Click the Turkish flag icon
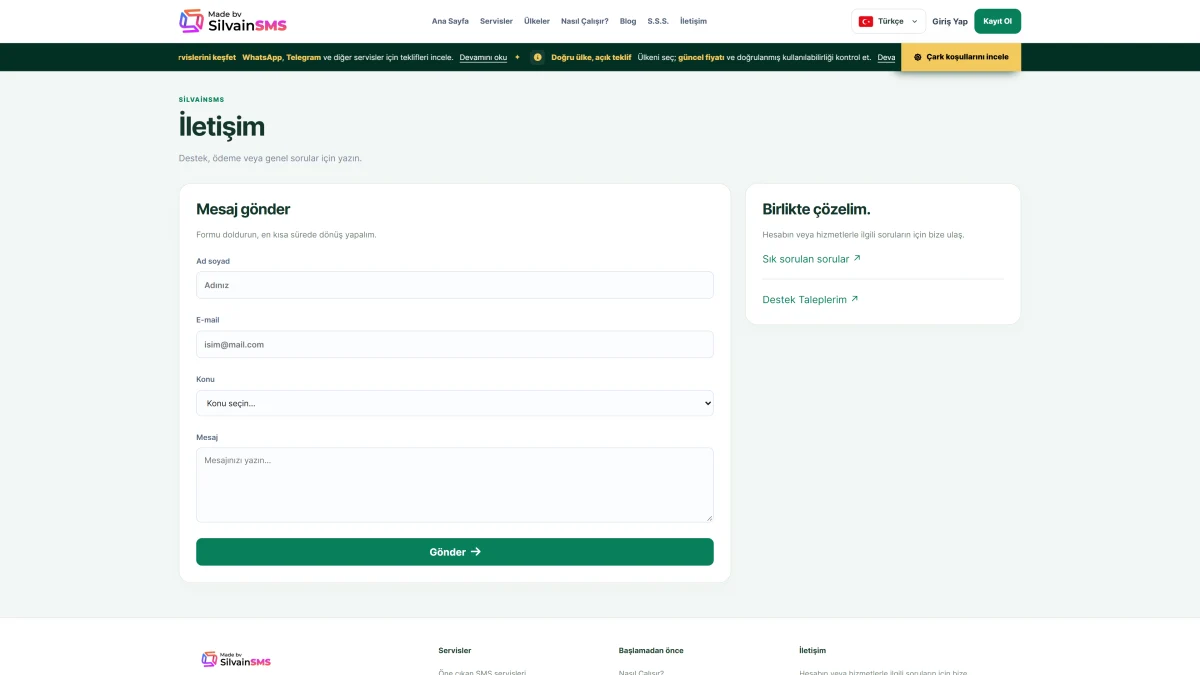1200x675 pixels. click(866, 21)
